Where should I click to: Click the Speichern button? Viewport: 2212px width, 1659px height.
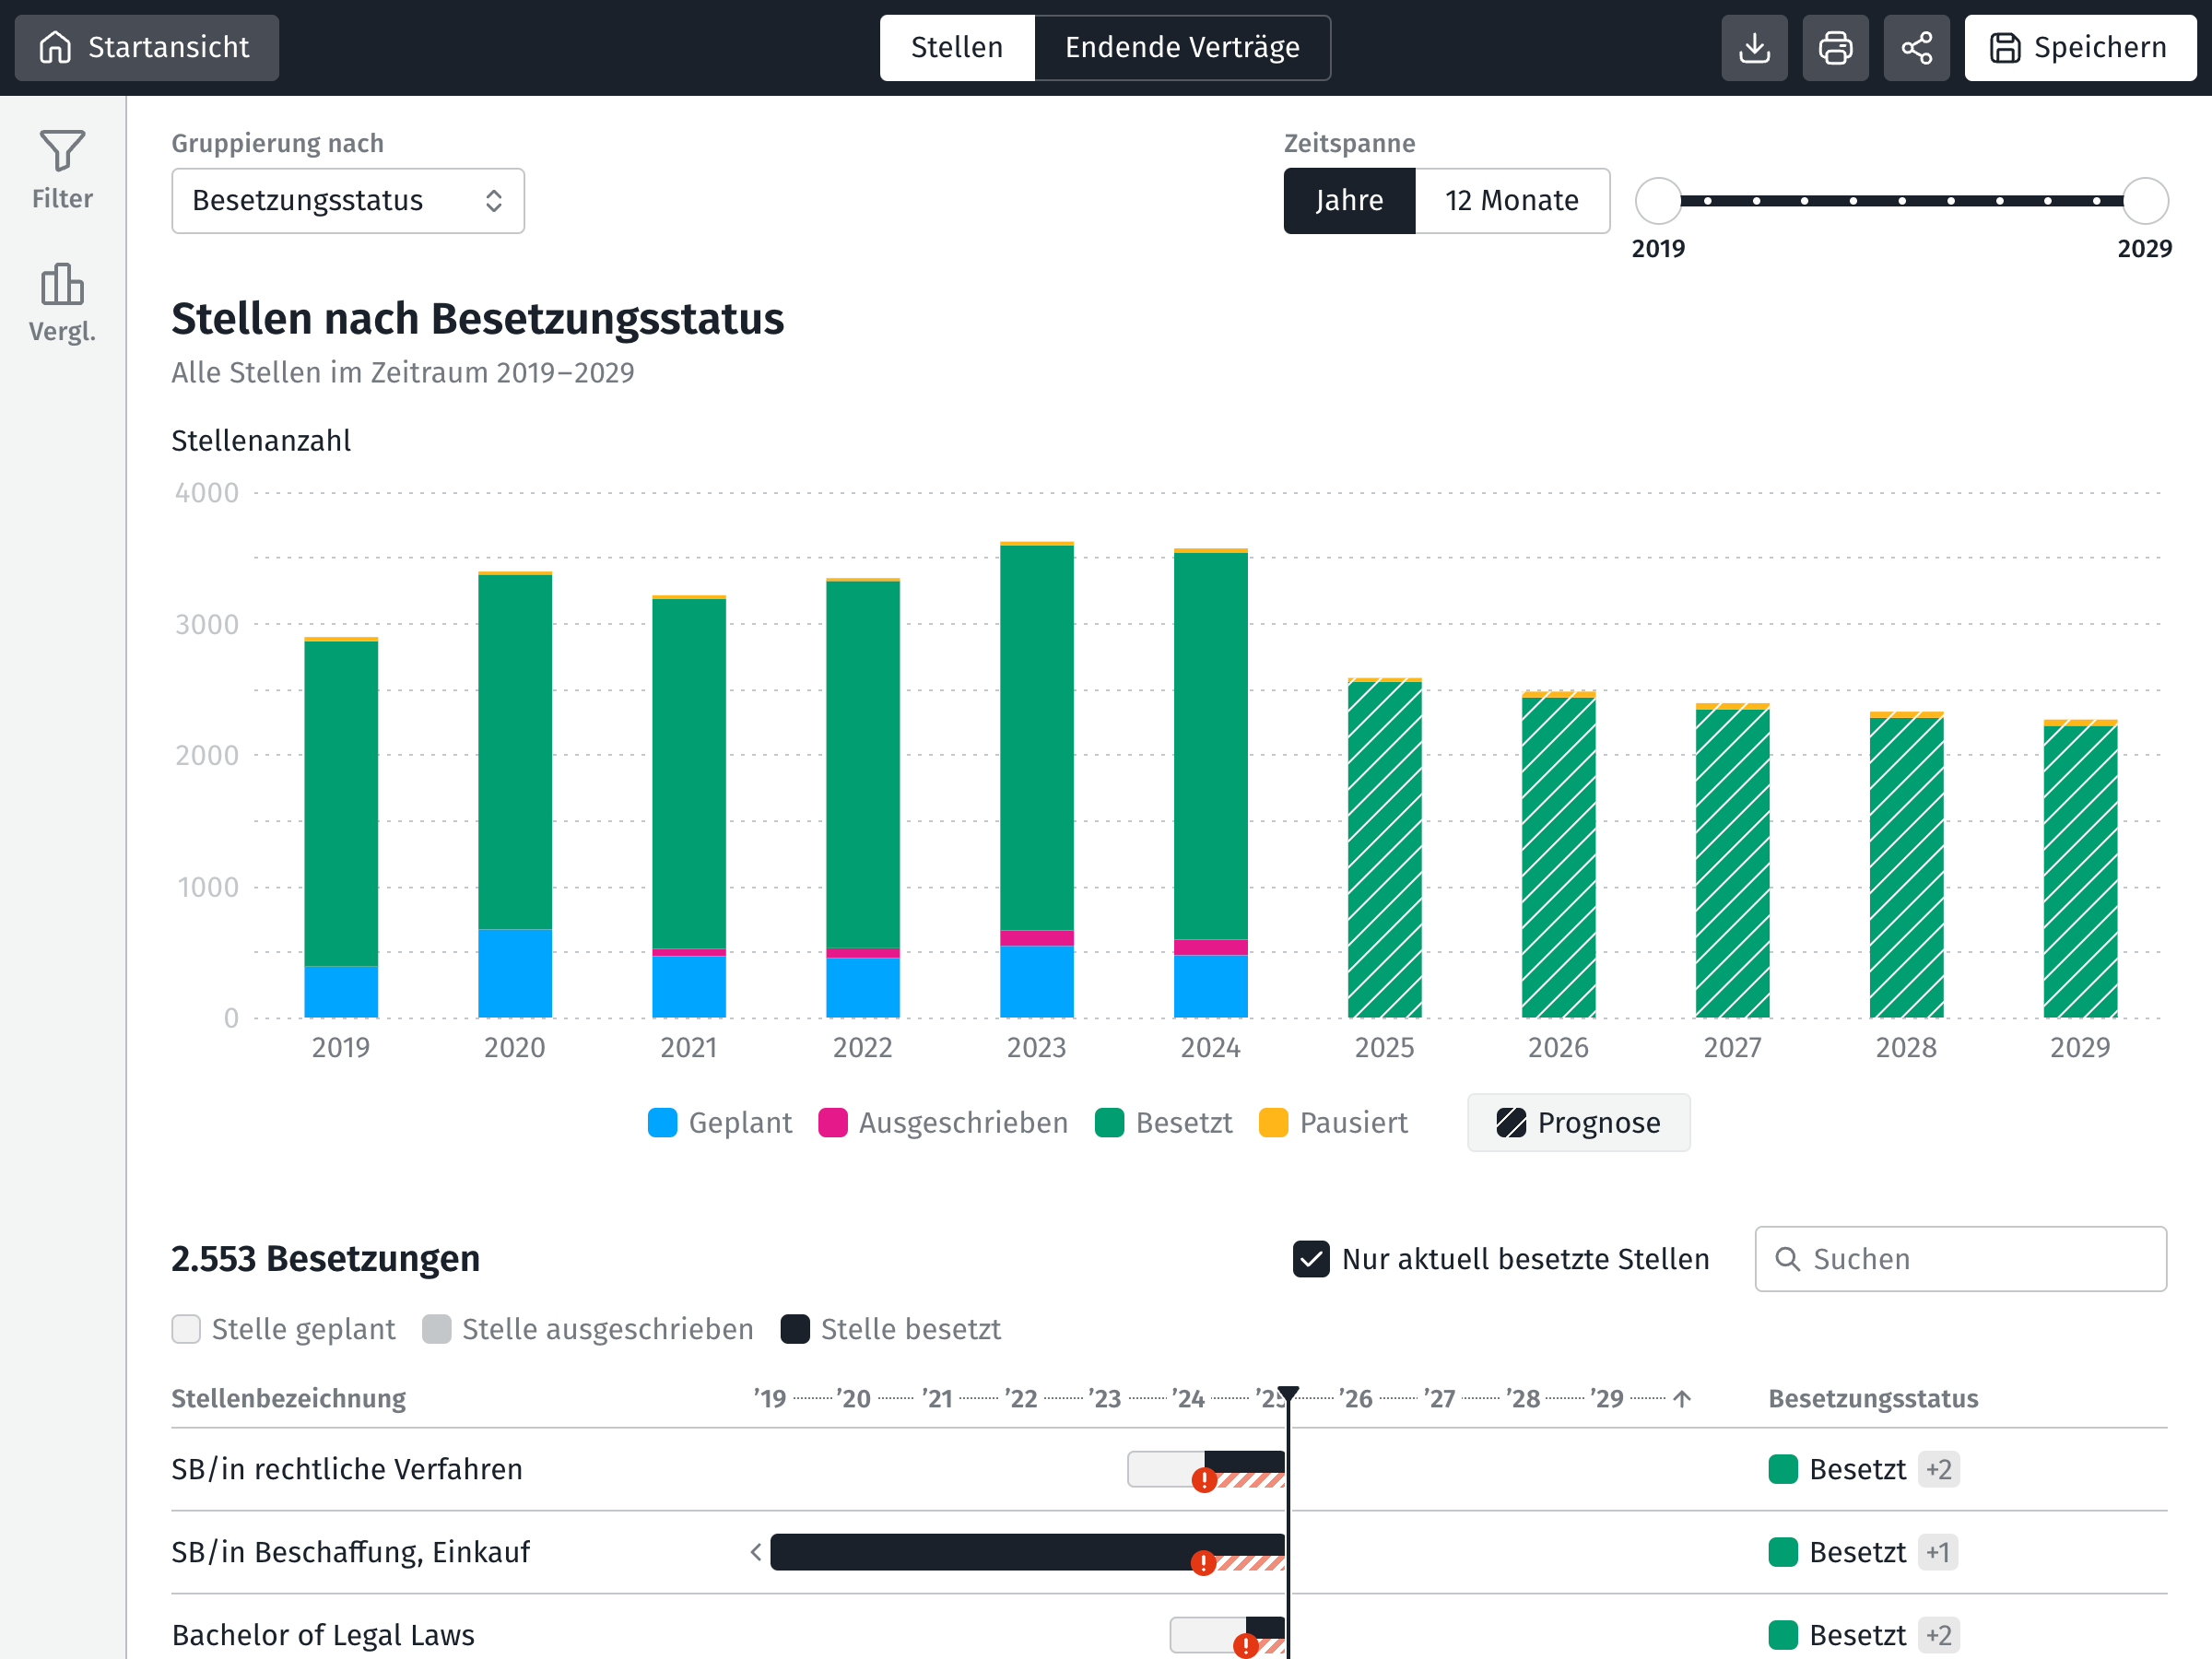(2079, 47)
